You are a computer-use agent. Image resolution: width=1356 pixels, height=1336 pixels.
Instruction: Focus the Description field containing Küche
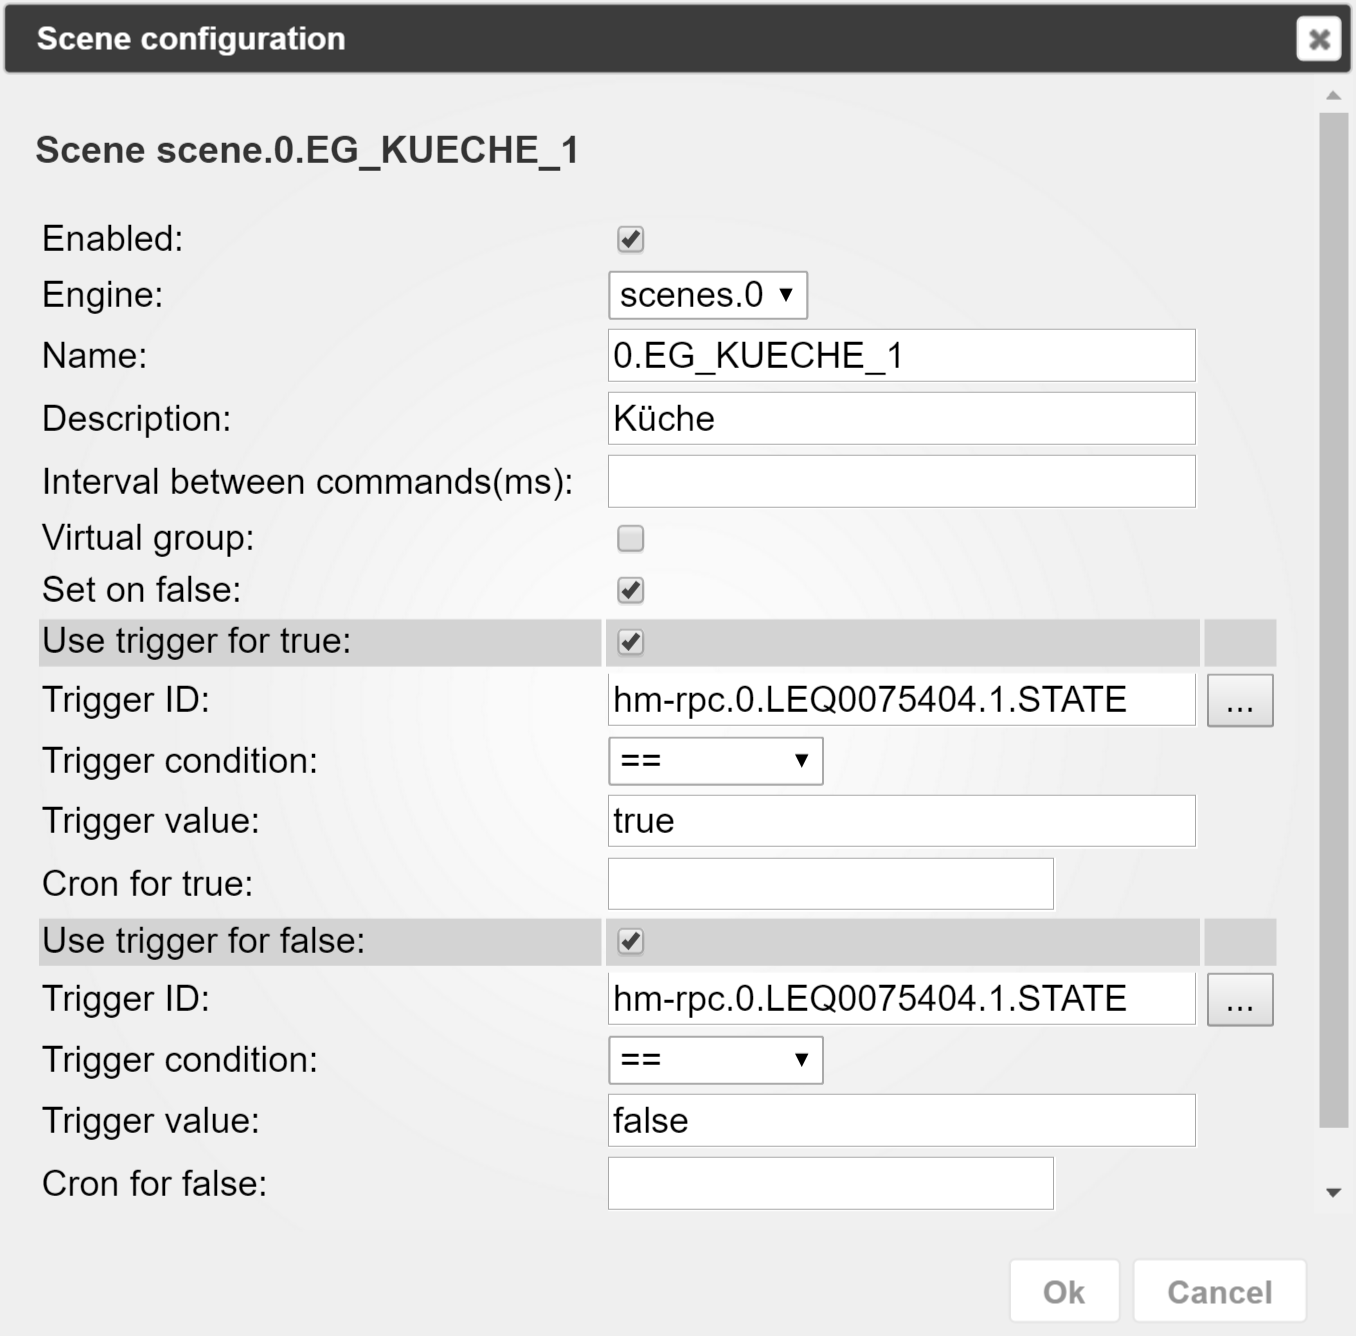pyautogui.click(x=900, y=418)
